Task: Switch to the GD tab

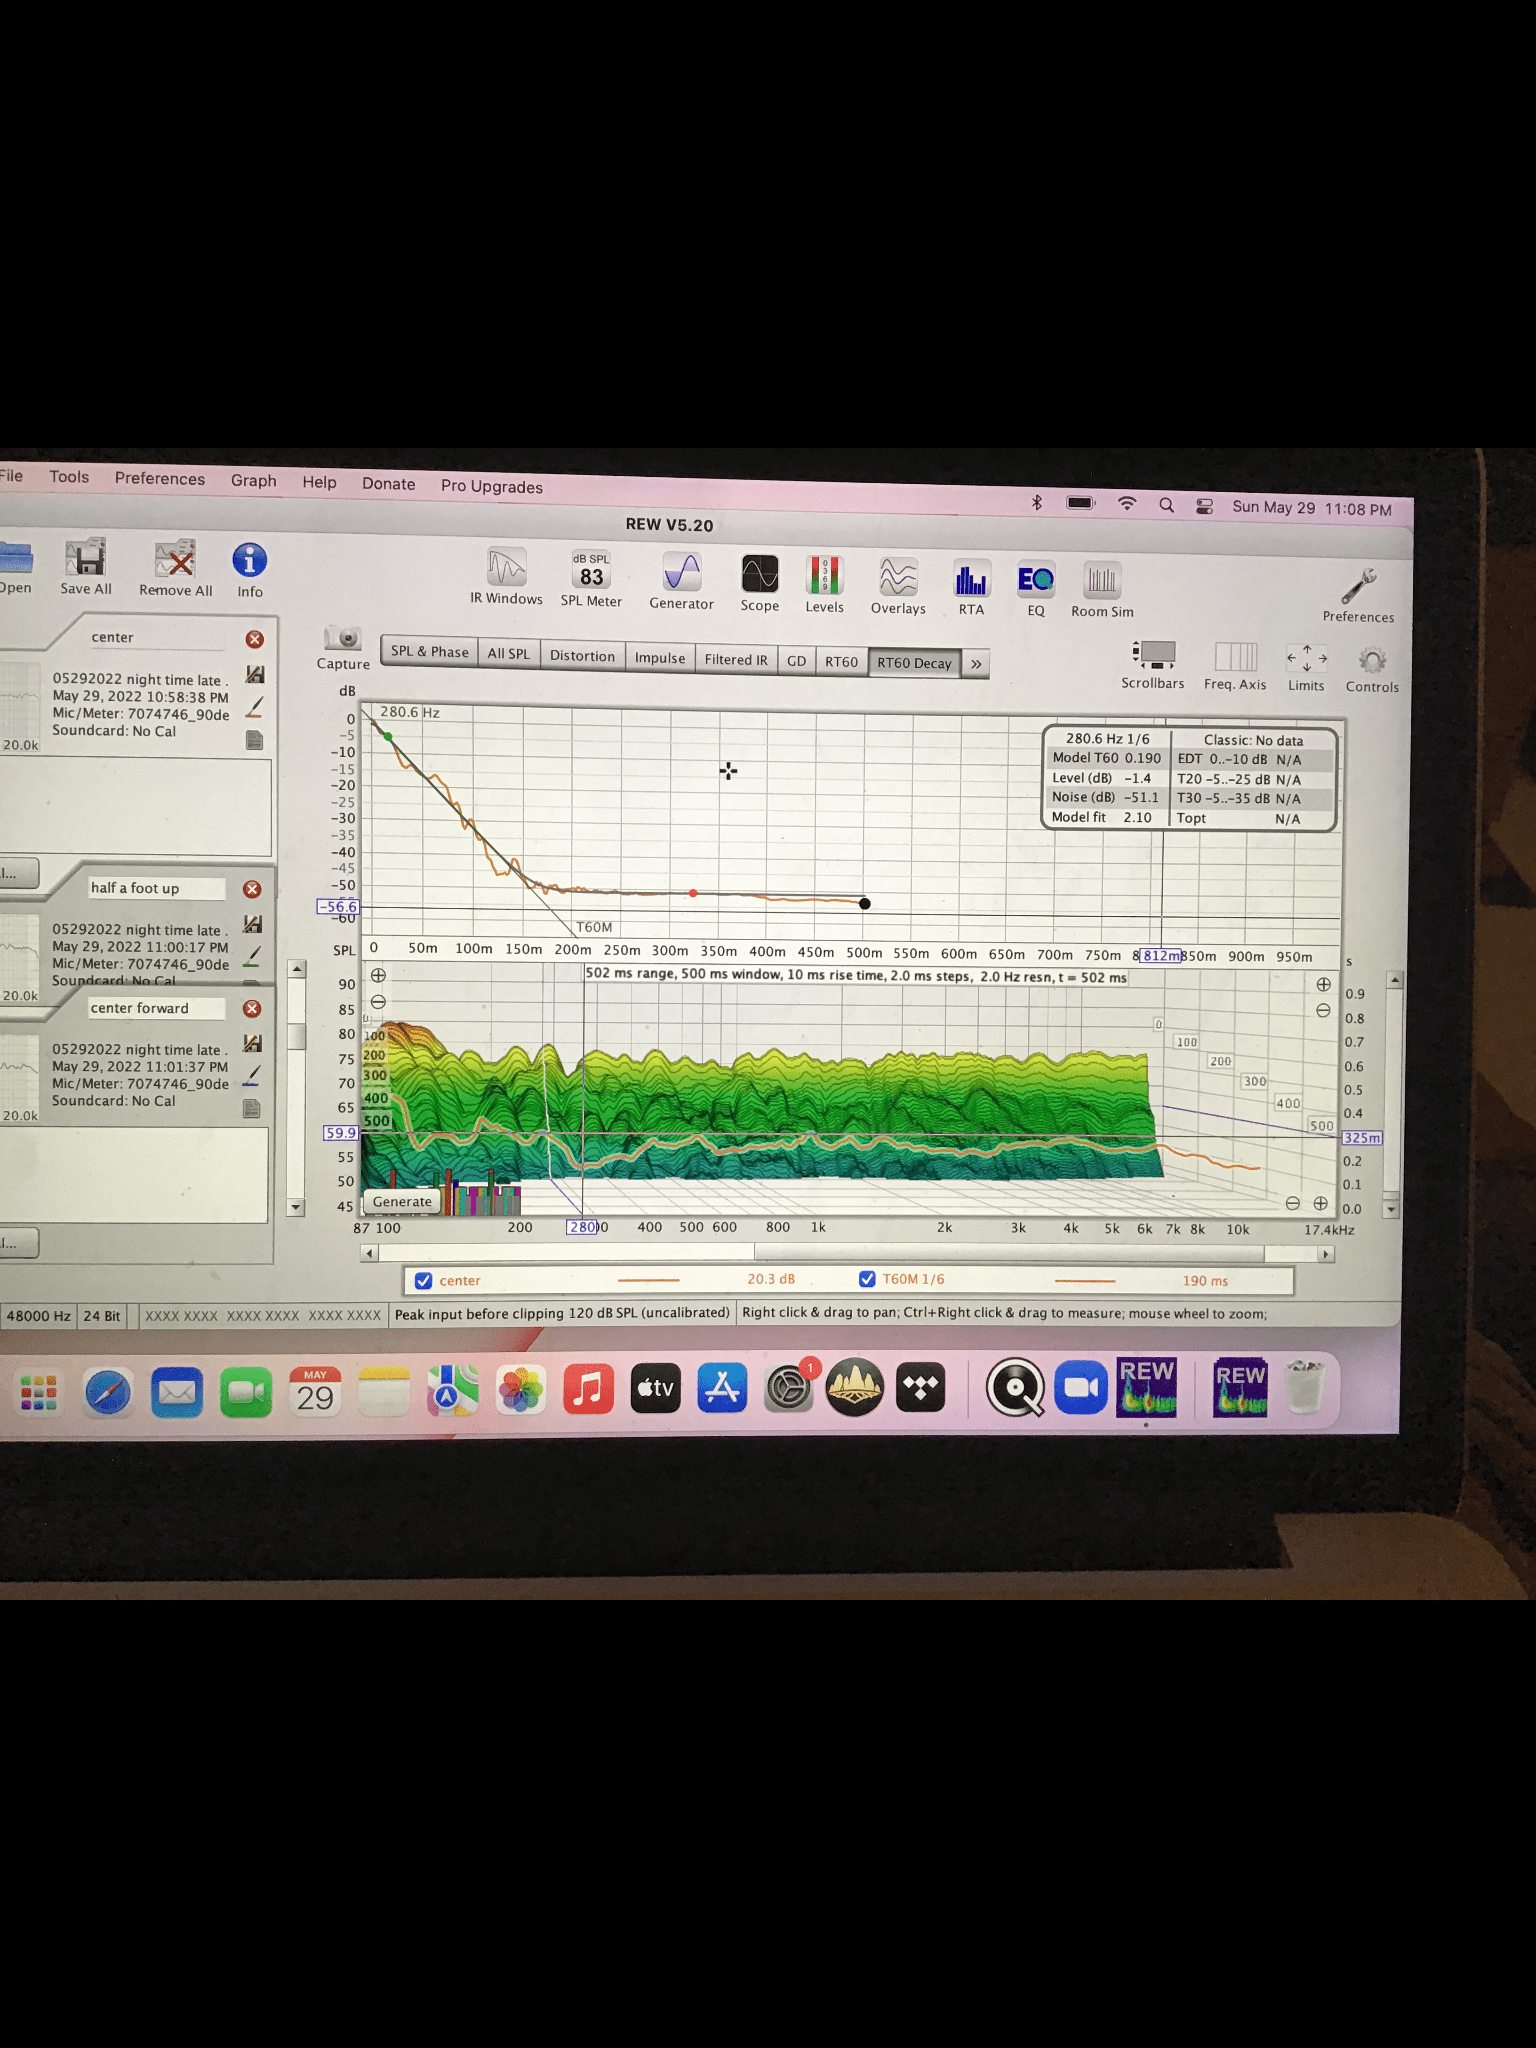Action: [x=796, y=661]
